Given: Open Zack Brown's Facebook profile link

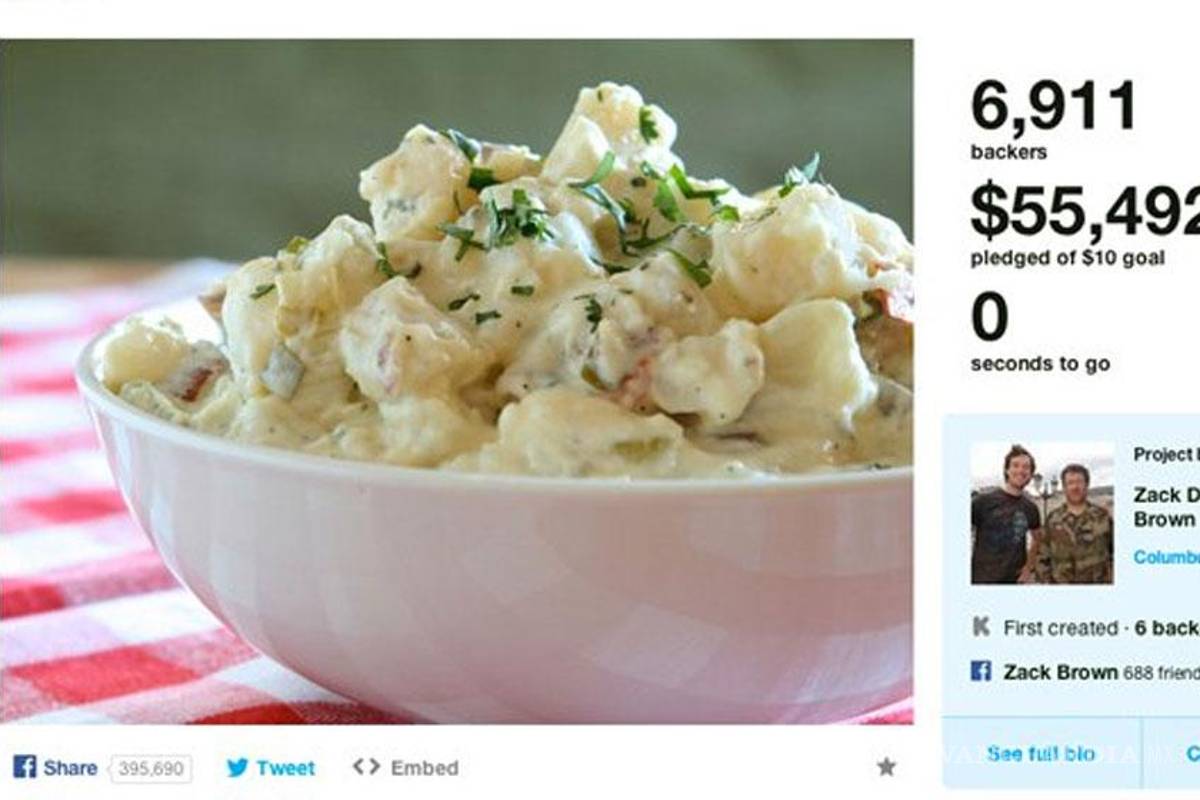Looking at the screenshot, I should pos(1061,672).
